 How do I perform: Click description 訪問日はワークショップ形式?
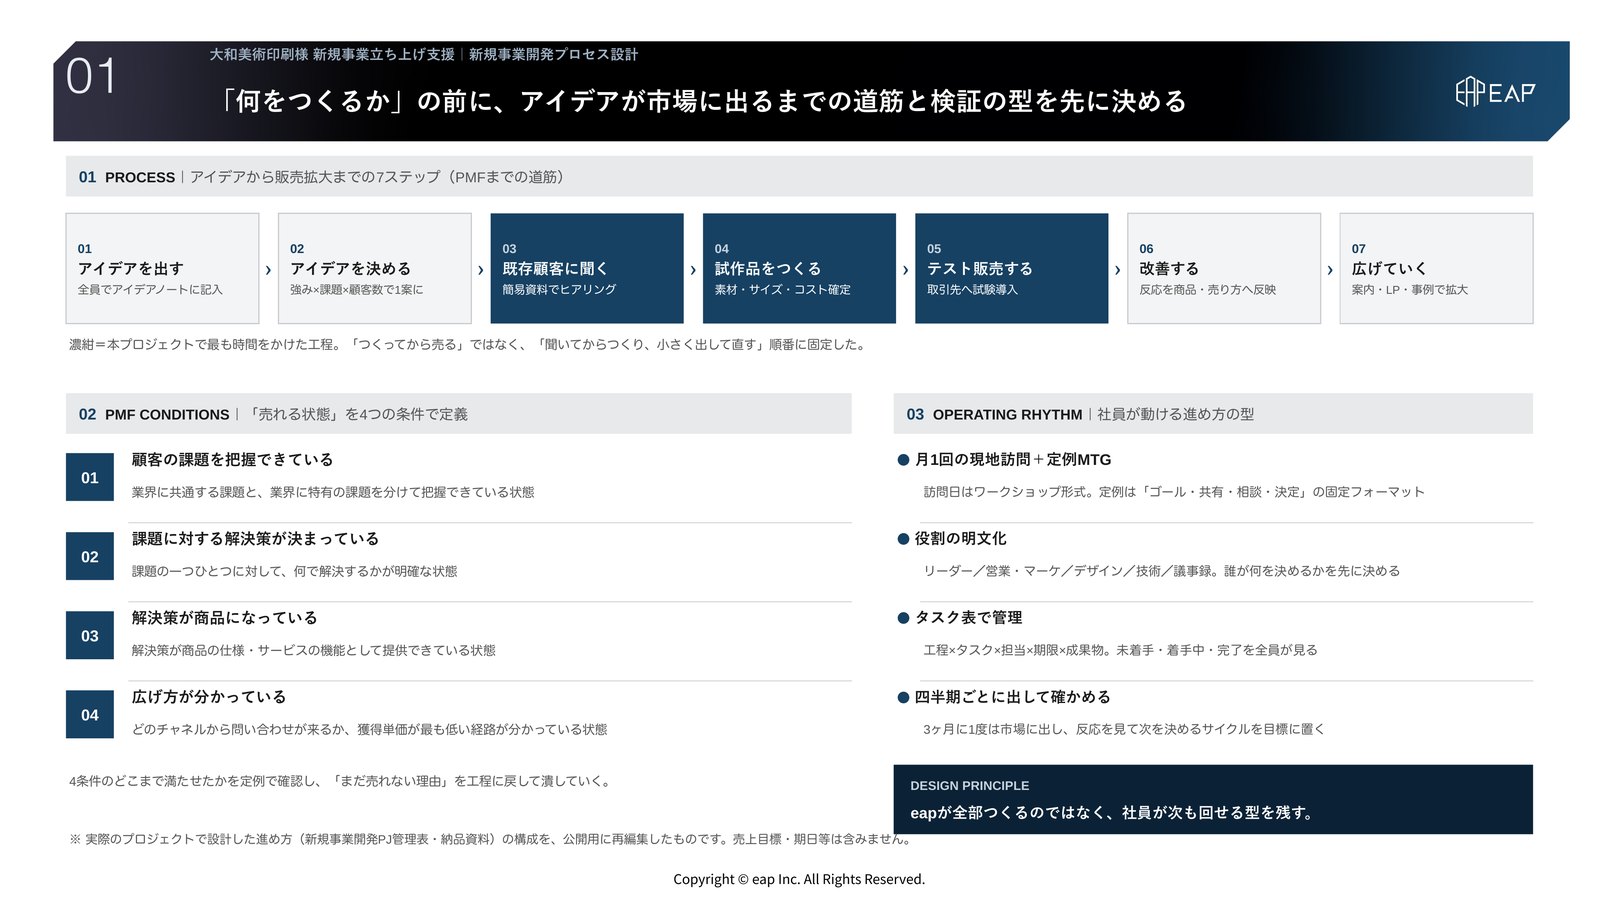(1174, 492)
